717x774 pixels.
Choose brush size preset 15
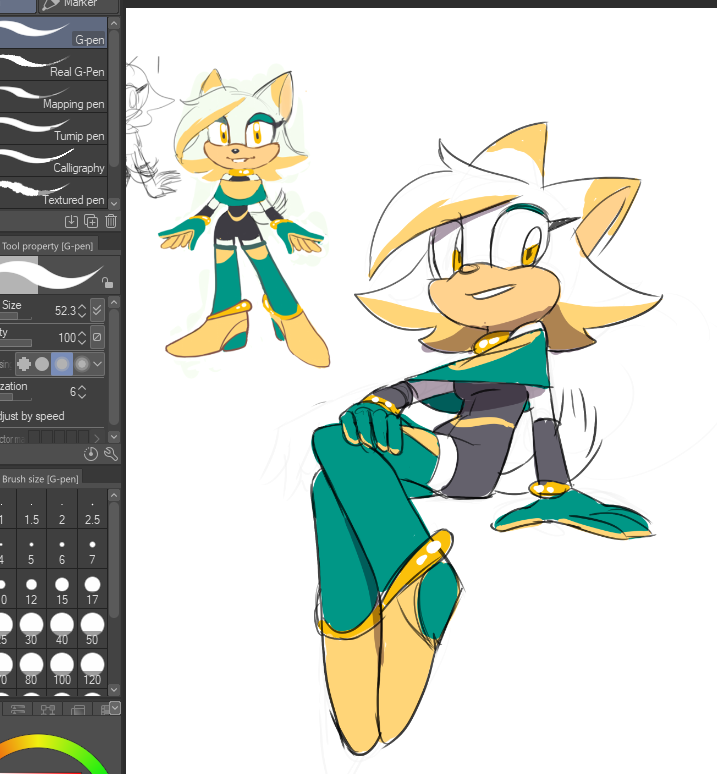(x=62, y=590)
